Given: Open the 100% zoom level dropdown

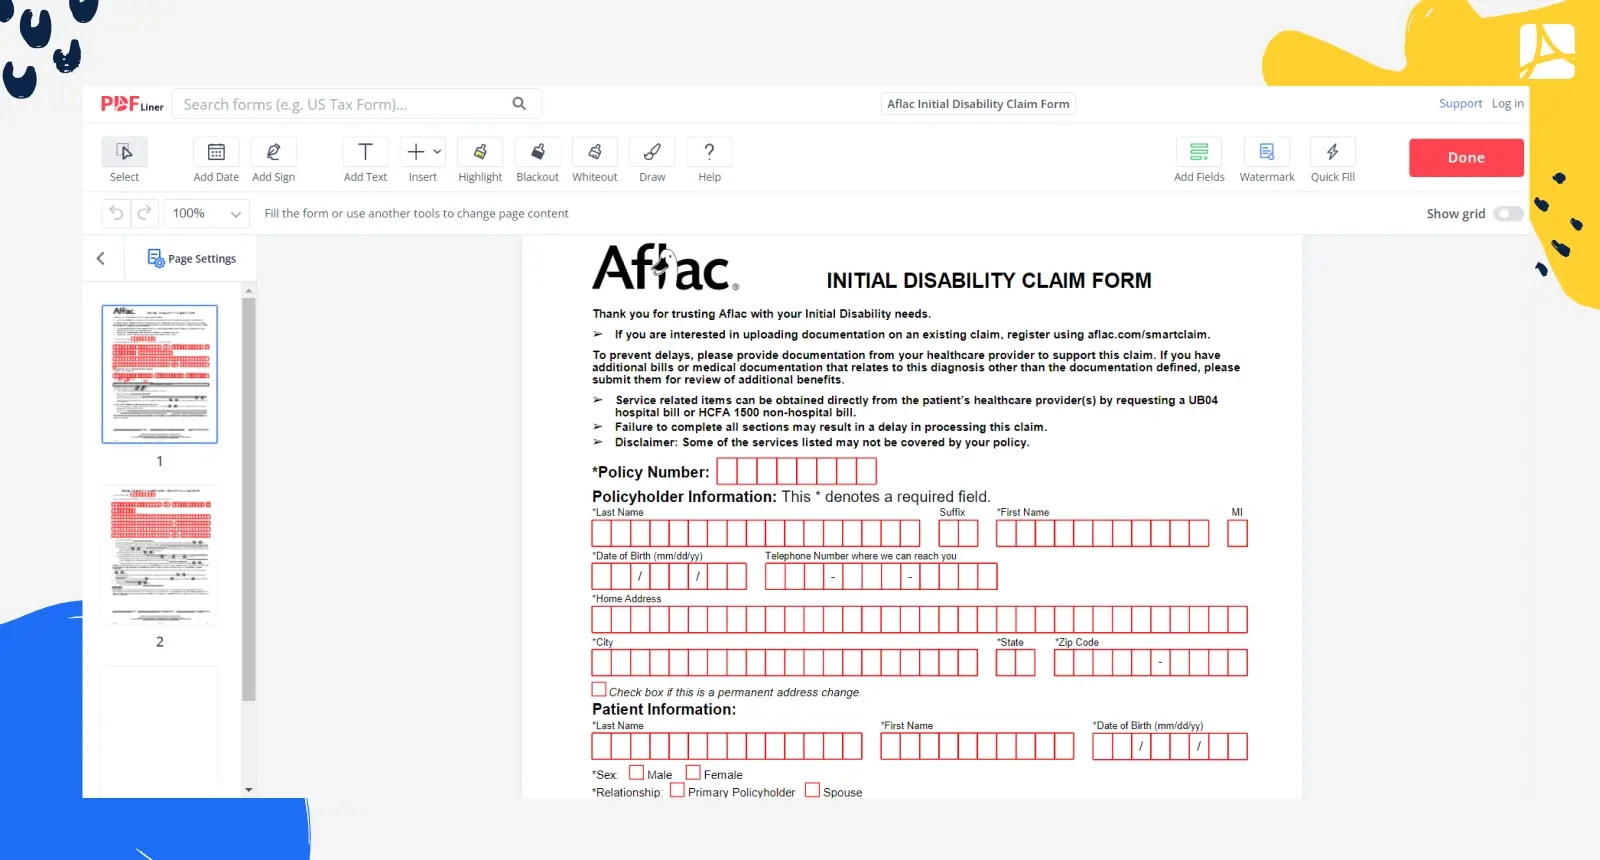Looking at the screenshot, I should coord(207,214).
